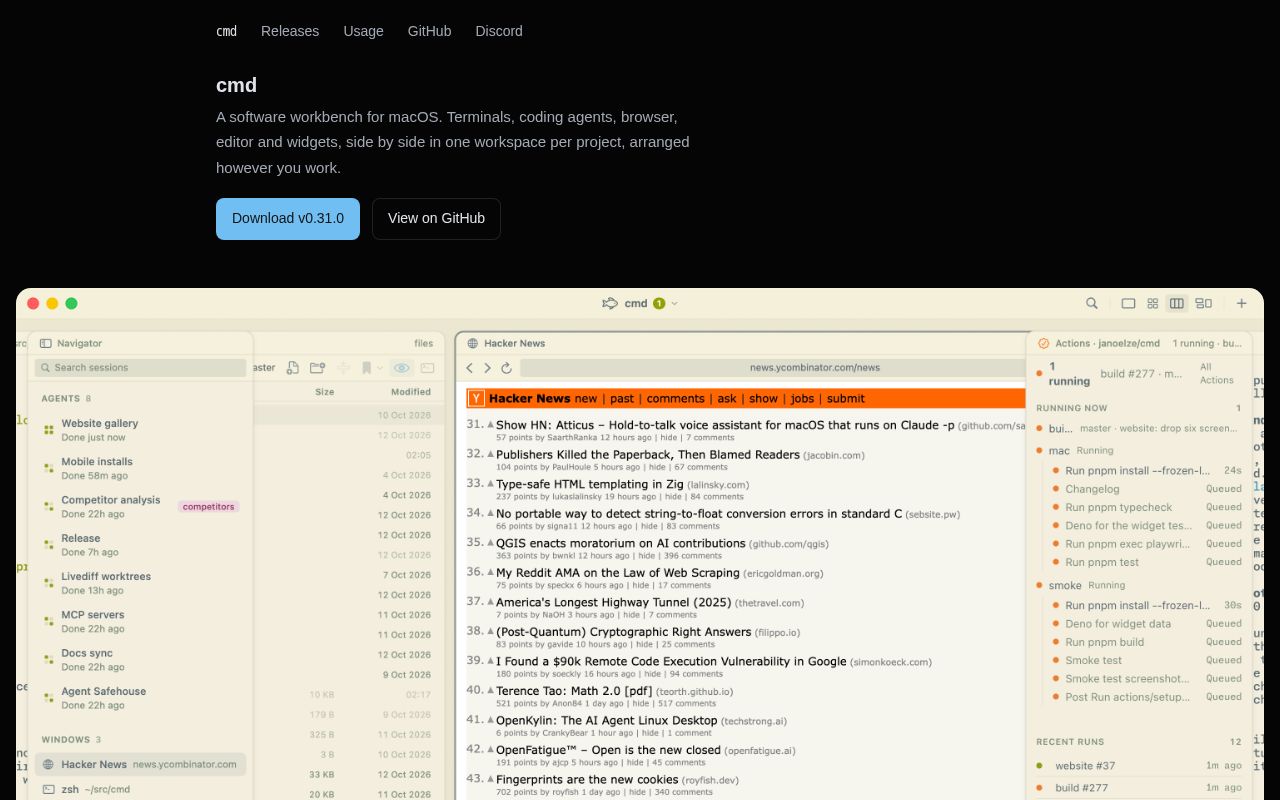Open the bookmark dropdown chevron in files toolbar
Viewport: 1280px width, 800px height.
[380, 368]
